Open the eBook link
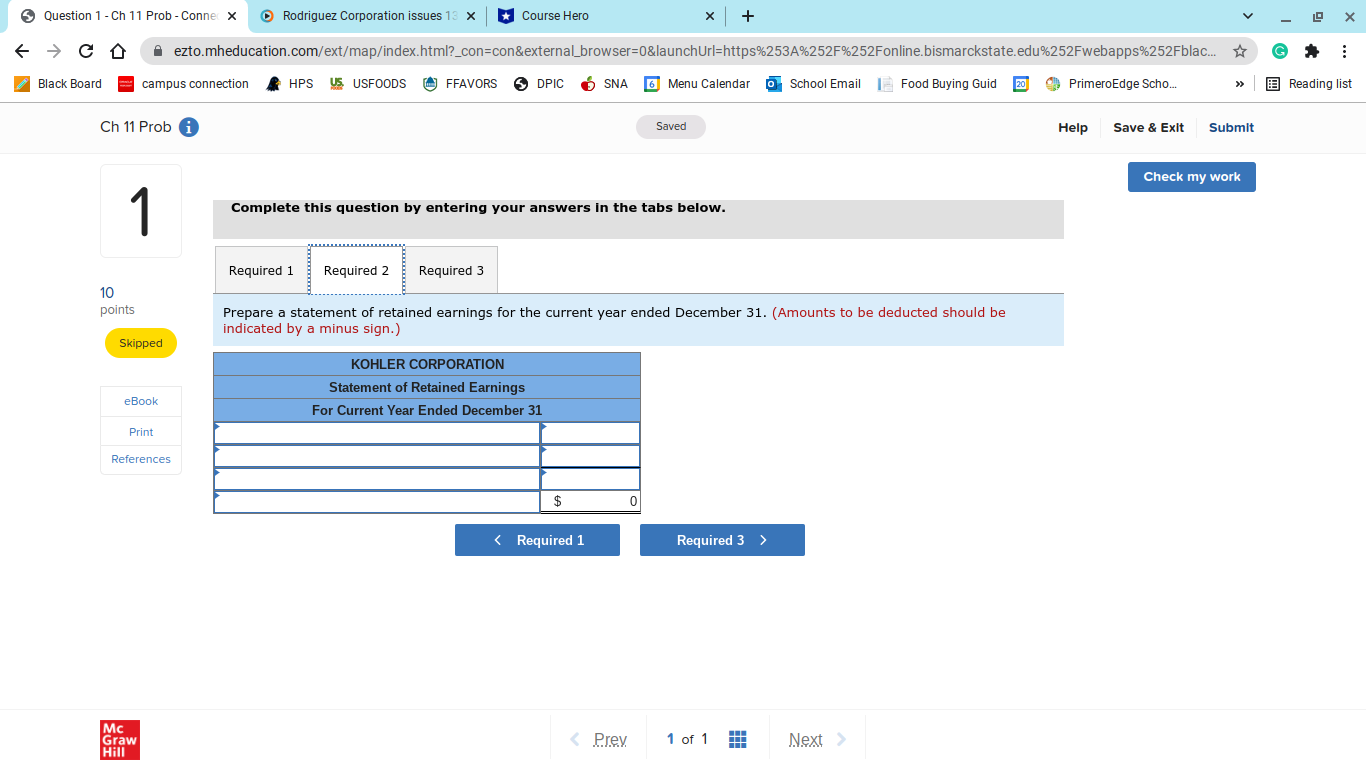 140,401
